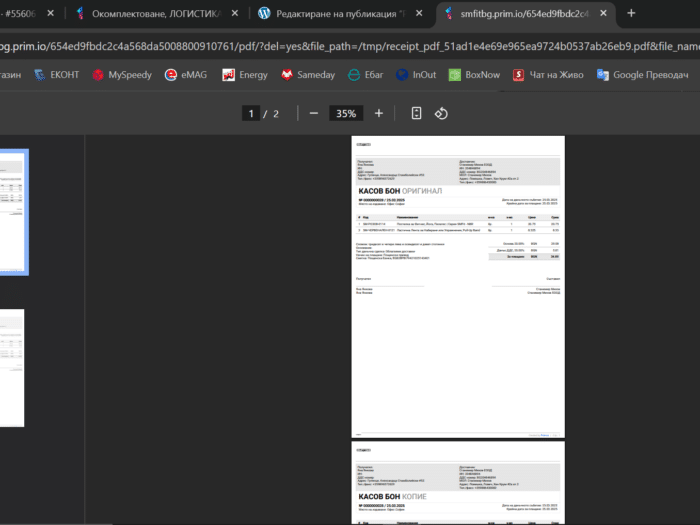Screen dimensions: 700x525
Task: Open the Energy bookmark
Action: point(244,75)
